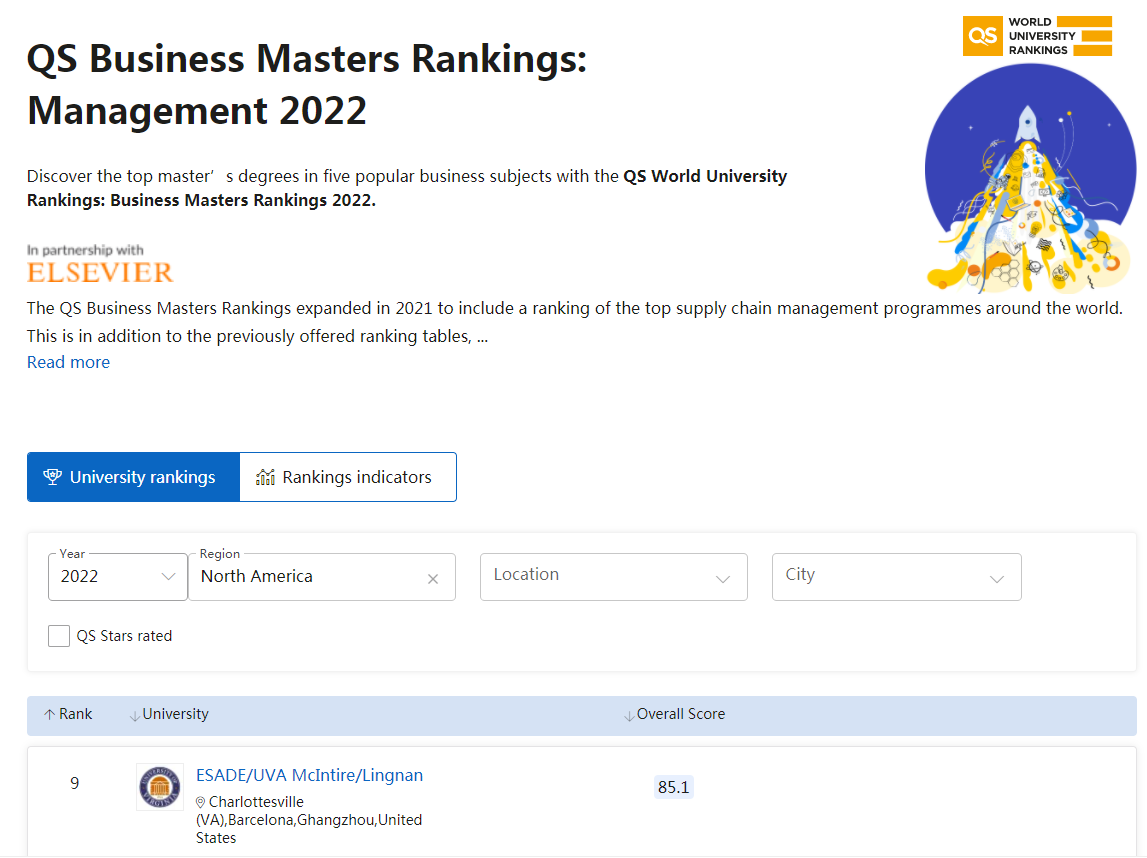Click the Region input field
Viewport: 1147px width, 858px height.
pos(305,577)
